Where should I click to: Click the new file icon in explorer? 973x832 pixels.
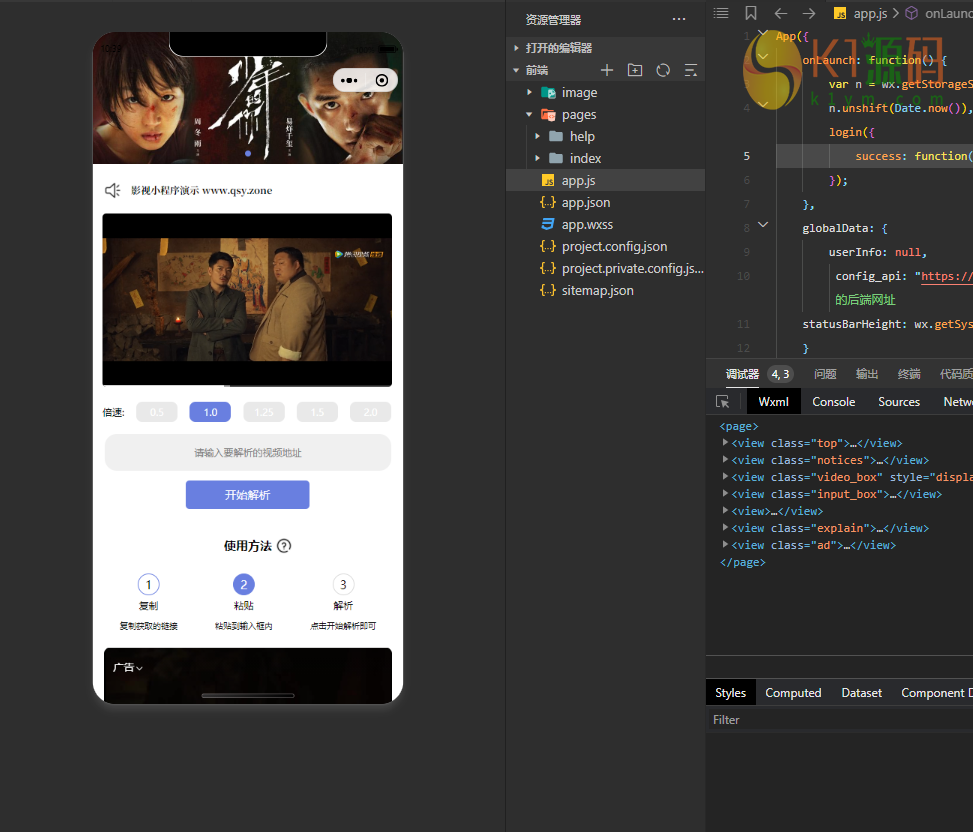(606, 70)
